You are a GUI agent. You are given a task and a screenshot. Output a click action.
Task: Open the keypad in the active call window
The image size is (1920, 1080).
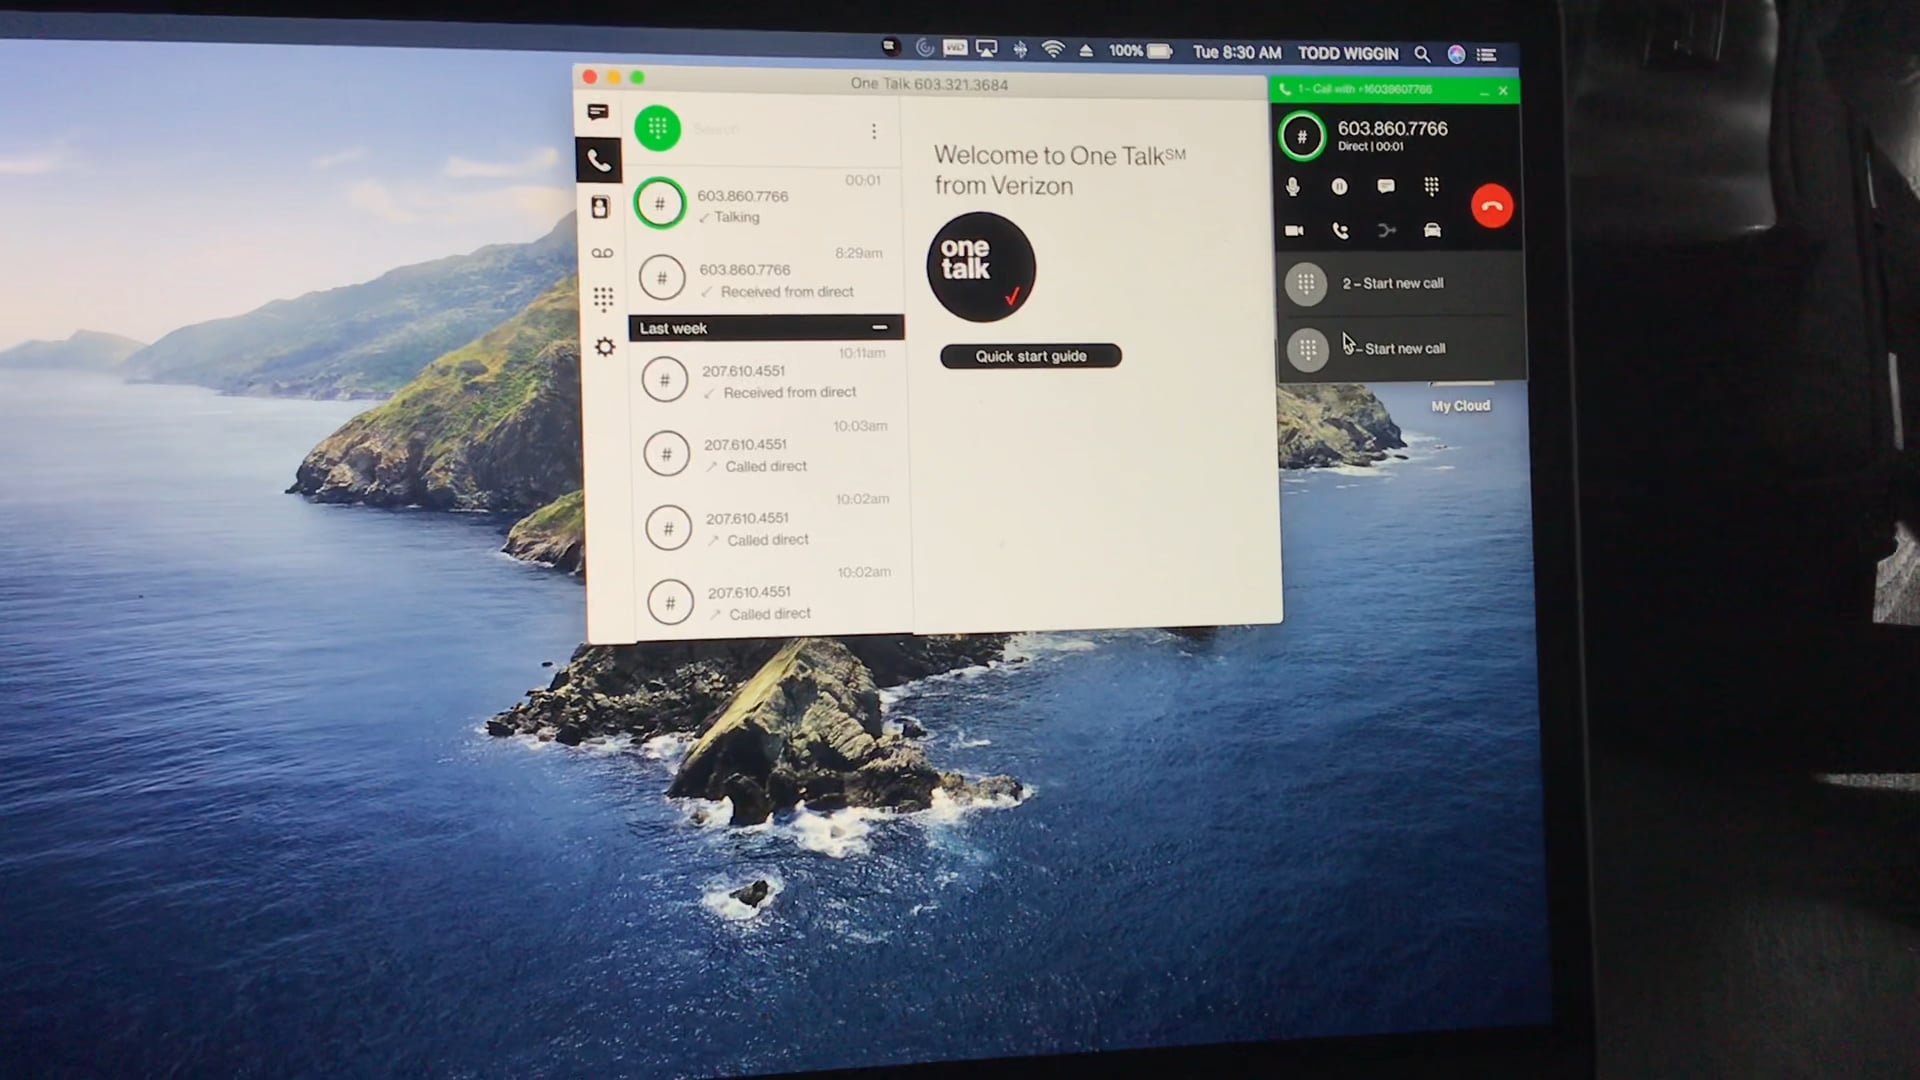pyautogui.click(x=1432, y=187)
